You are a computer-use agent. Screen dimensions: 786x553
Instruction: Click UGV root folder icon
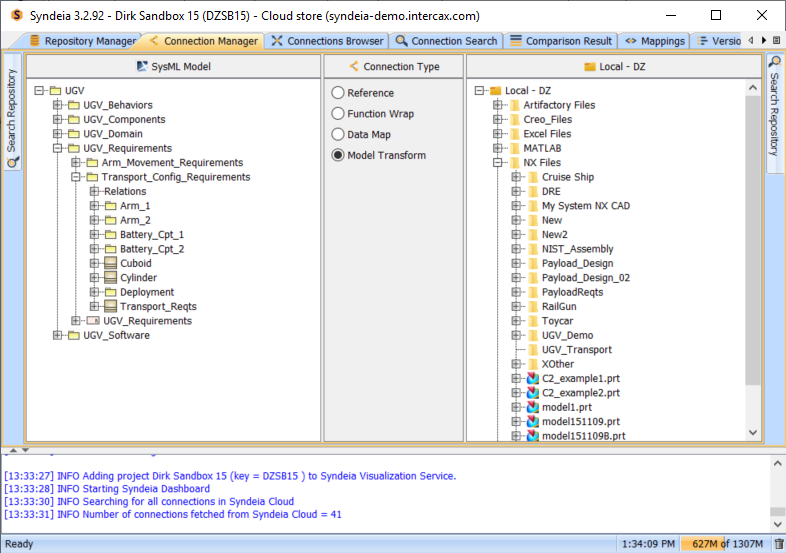(x=55, y=91)
